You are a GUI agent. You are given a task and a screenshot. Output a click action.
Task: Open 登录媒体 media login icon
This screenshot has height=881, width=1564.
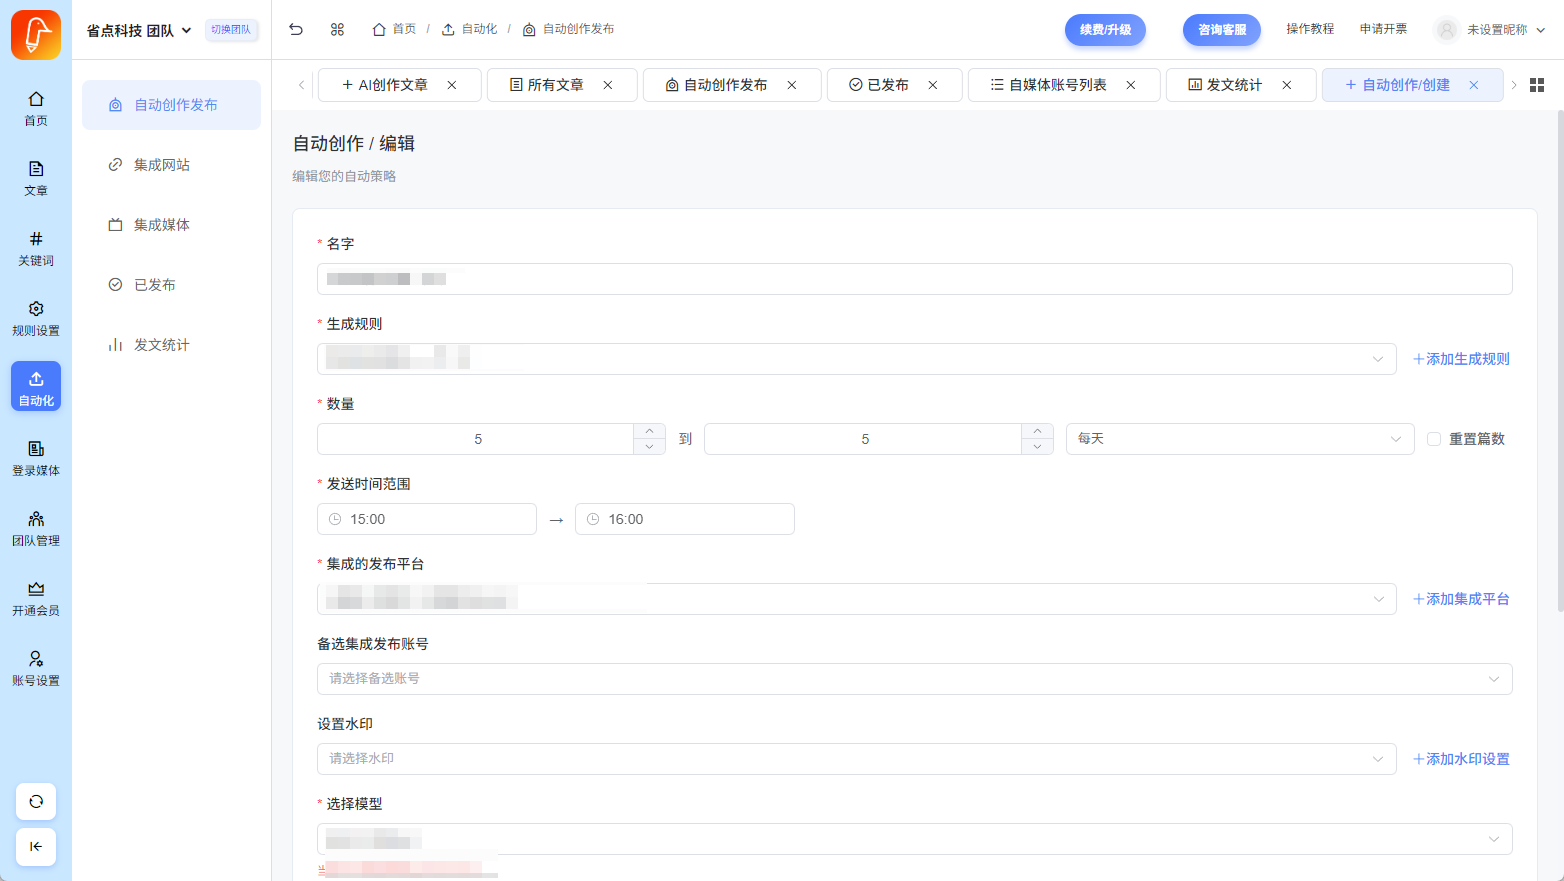click(x=36, y=457)
